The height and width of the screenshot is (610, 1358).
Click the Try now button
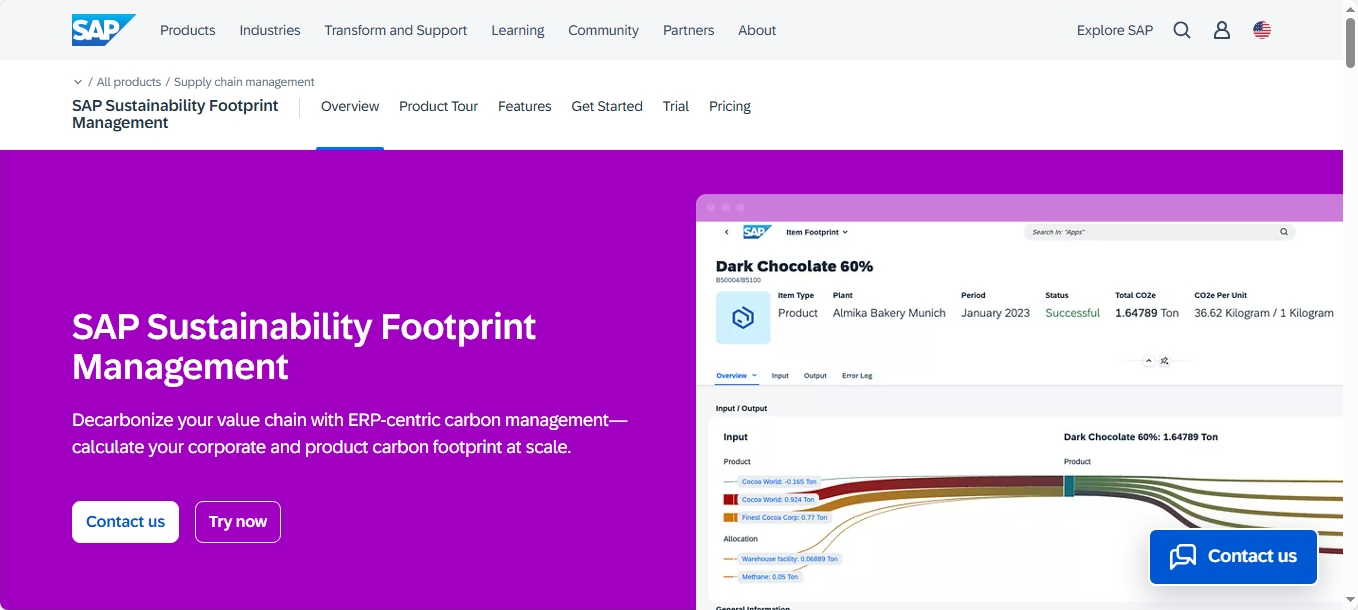[238, 522]
